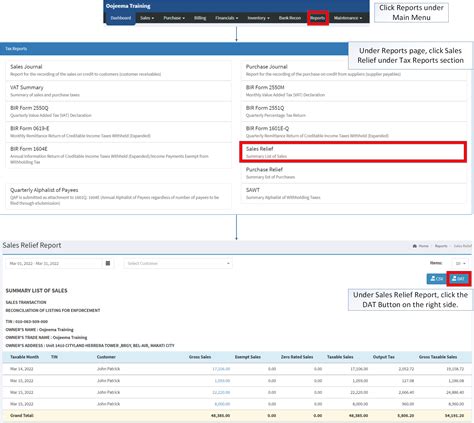Open gross sales link 1,059.00
The height and width of the screenshot is (423, 474).
tap(222, 381)
